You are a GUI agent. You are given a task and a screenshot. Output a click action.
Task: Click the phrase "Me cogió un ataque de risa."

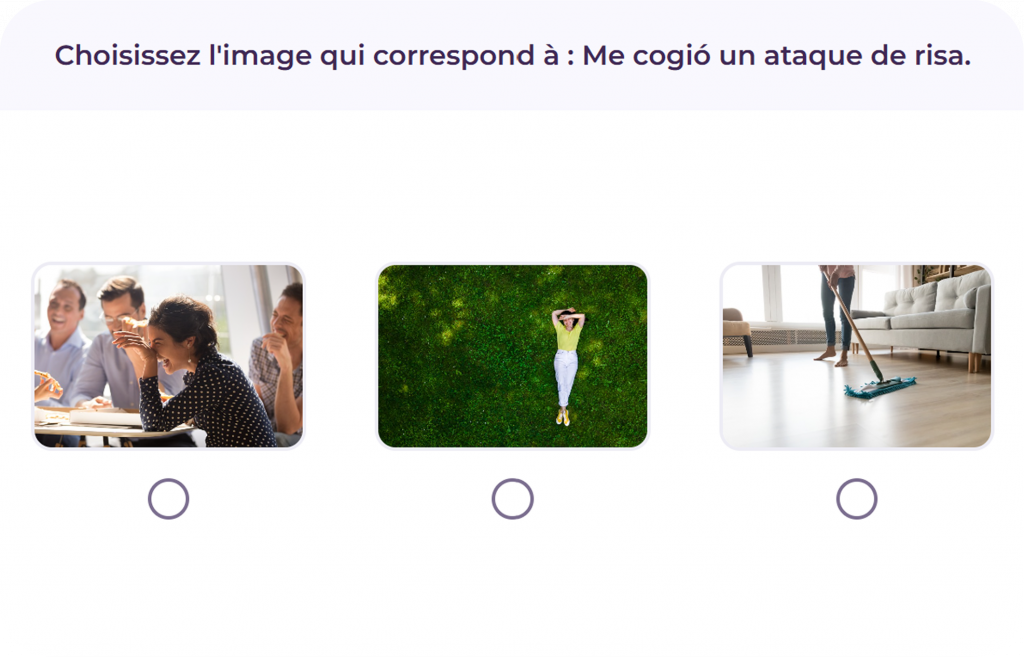pyautogui.click(x=776, y=56)
